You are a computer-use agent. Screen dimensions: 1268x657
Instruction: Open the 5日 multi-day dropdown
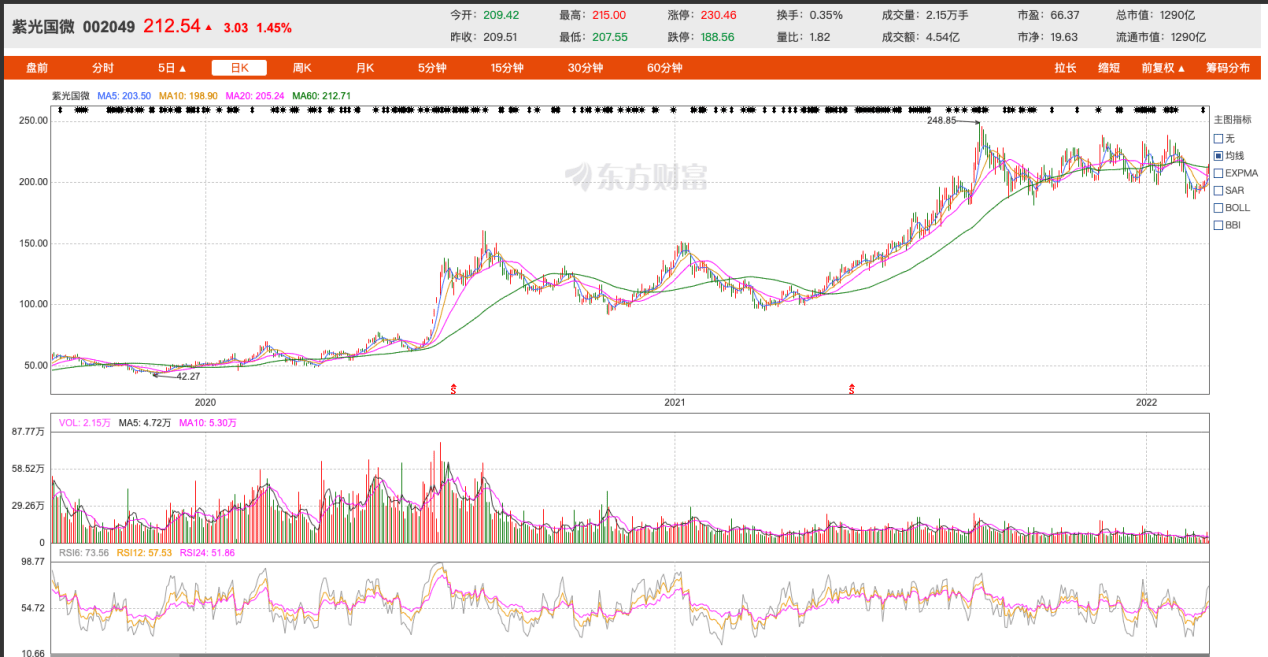pos(173,68)
